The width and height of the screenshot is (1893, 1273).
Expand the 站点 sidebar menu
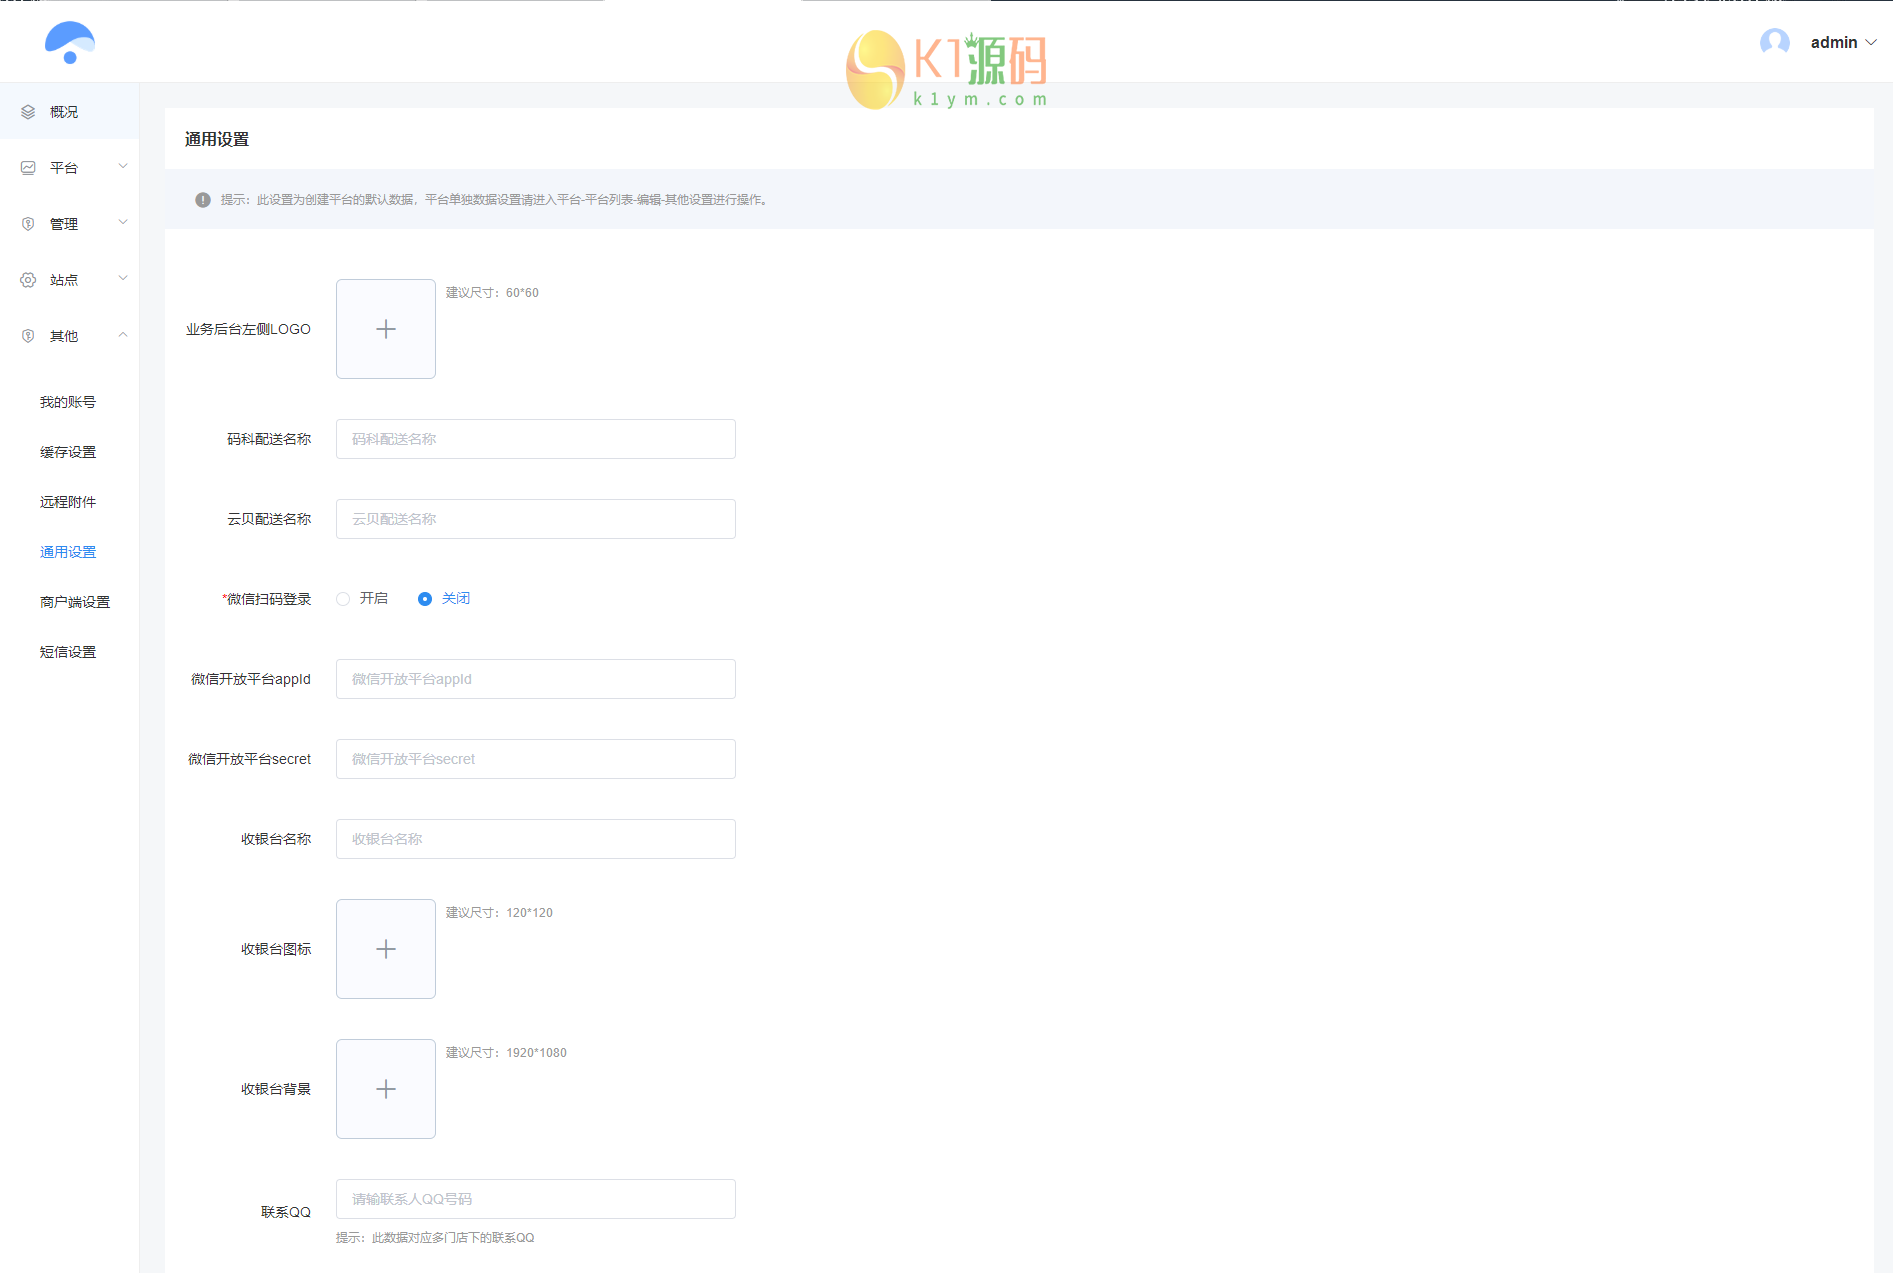pyautogui.click(x=123, y=279)
